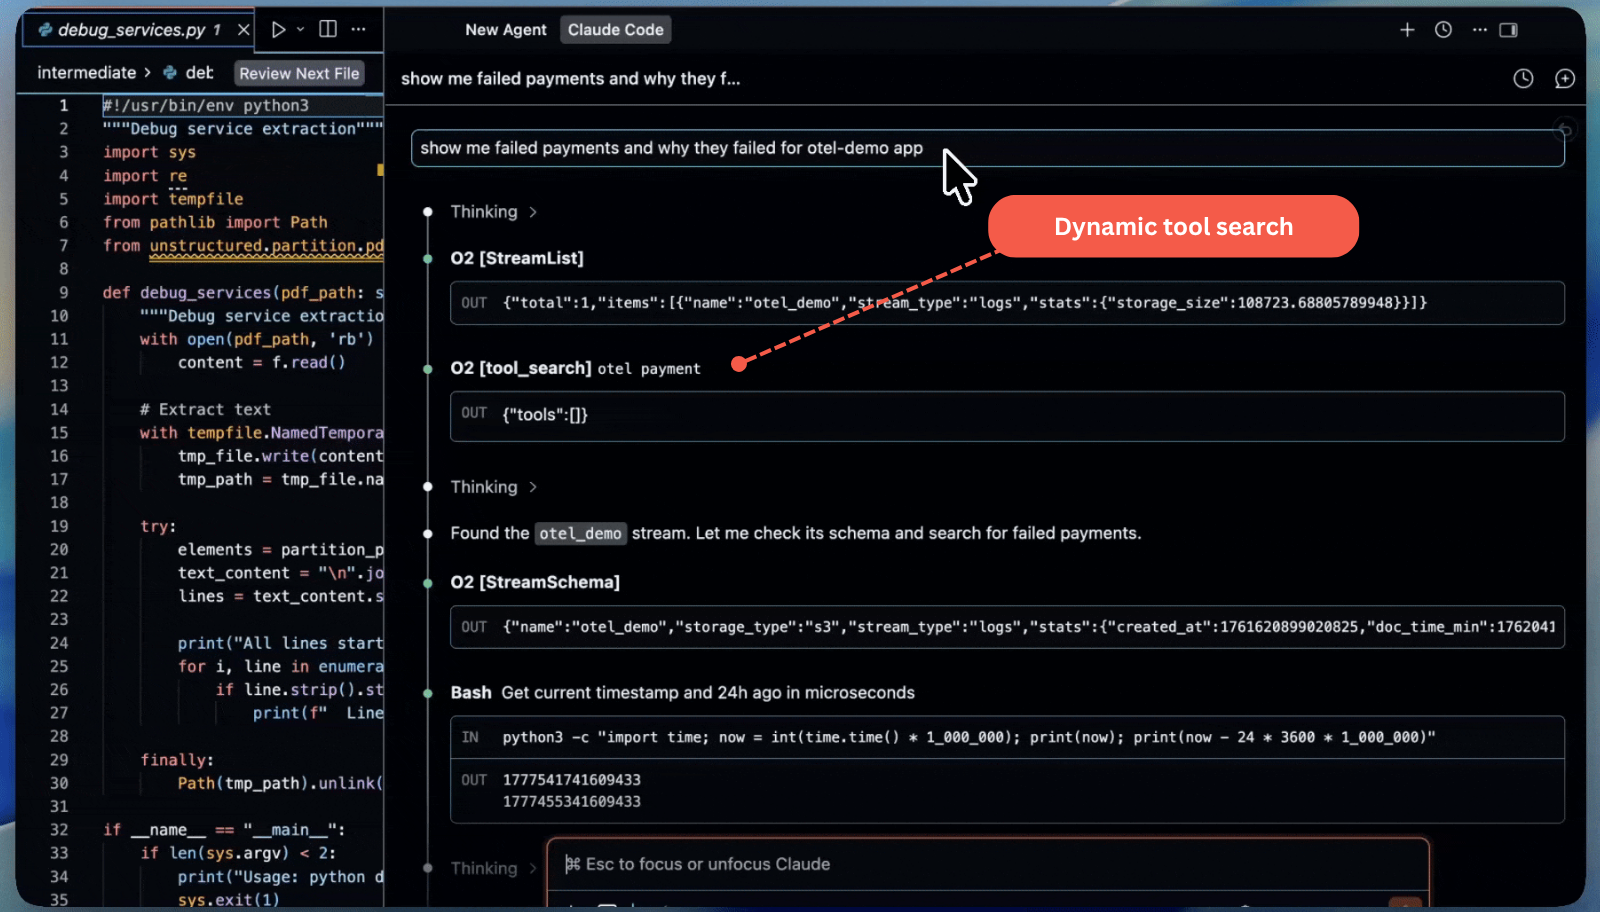Click the 'from unstructured.partition' import line
1600x912 pixels.
243,246
